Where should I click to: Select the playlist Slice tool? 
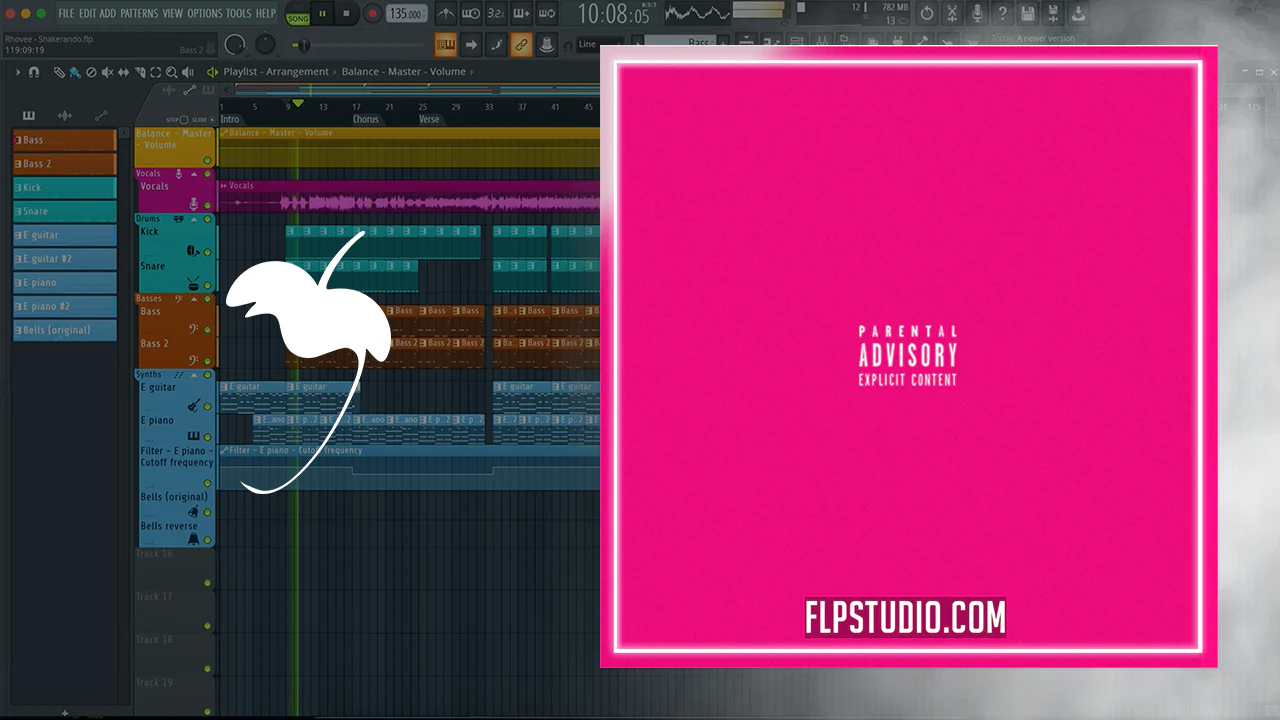139,72
